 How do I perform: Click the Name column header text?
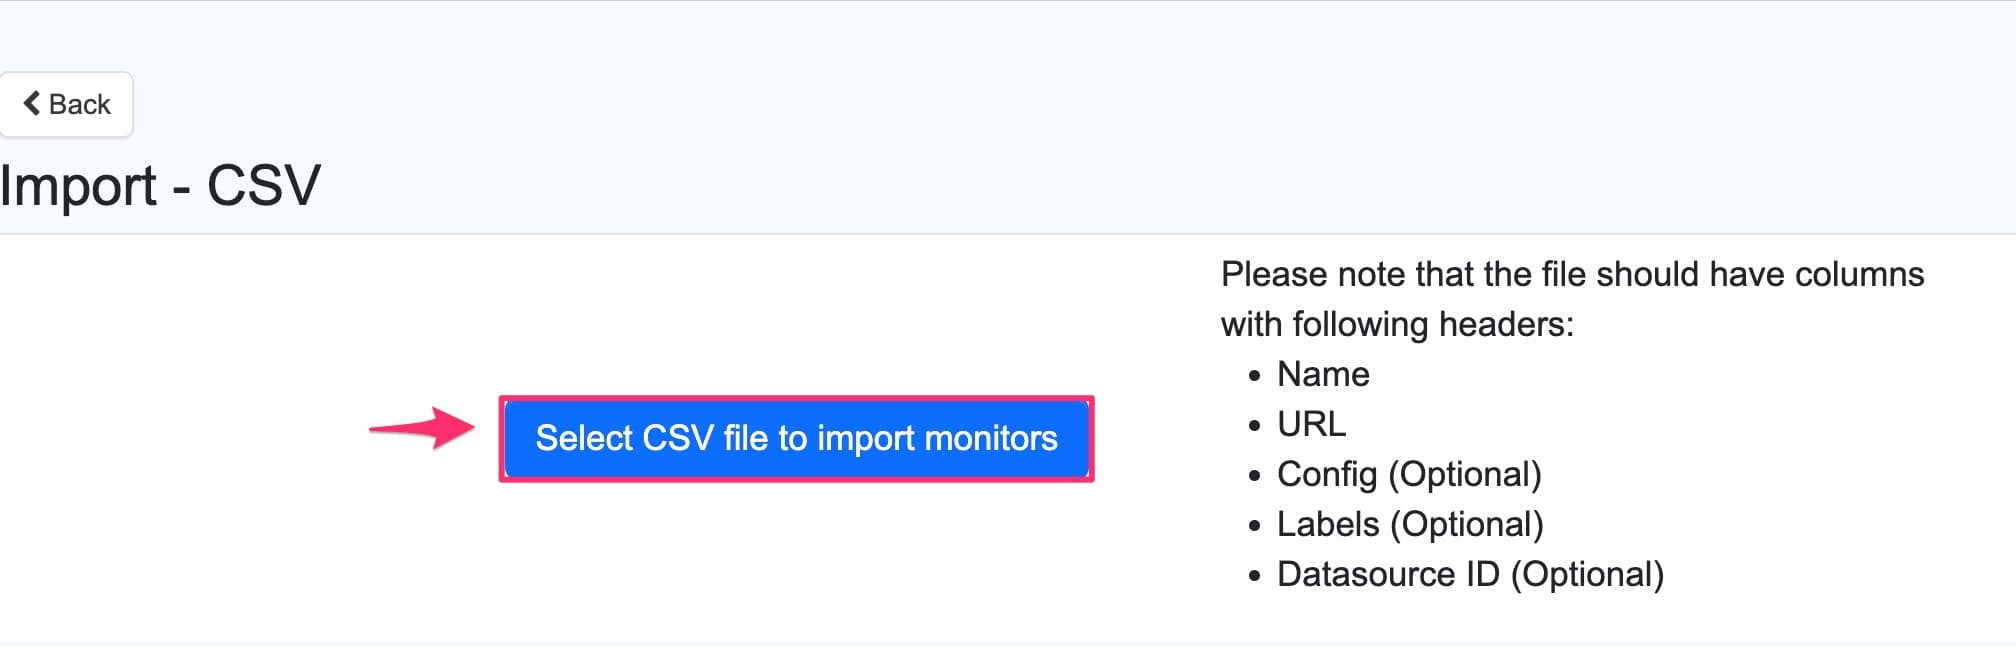1322,375
